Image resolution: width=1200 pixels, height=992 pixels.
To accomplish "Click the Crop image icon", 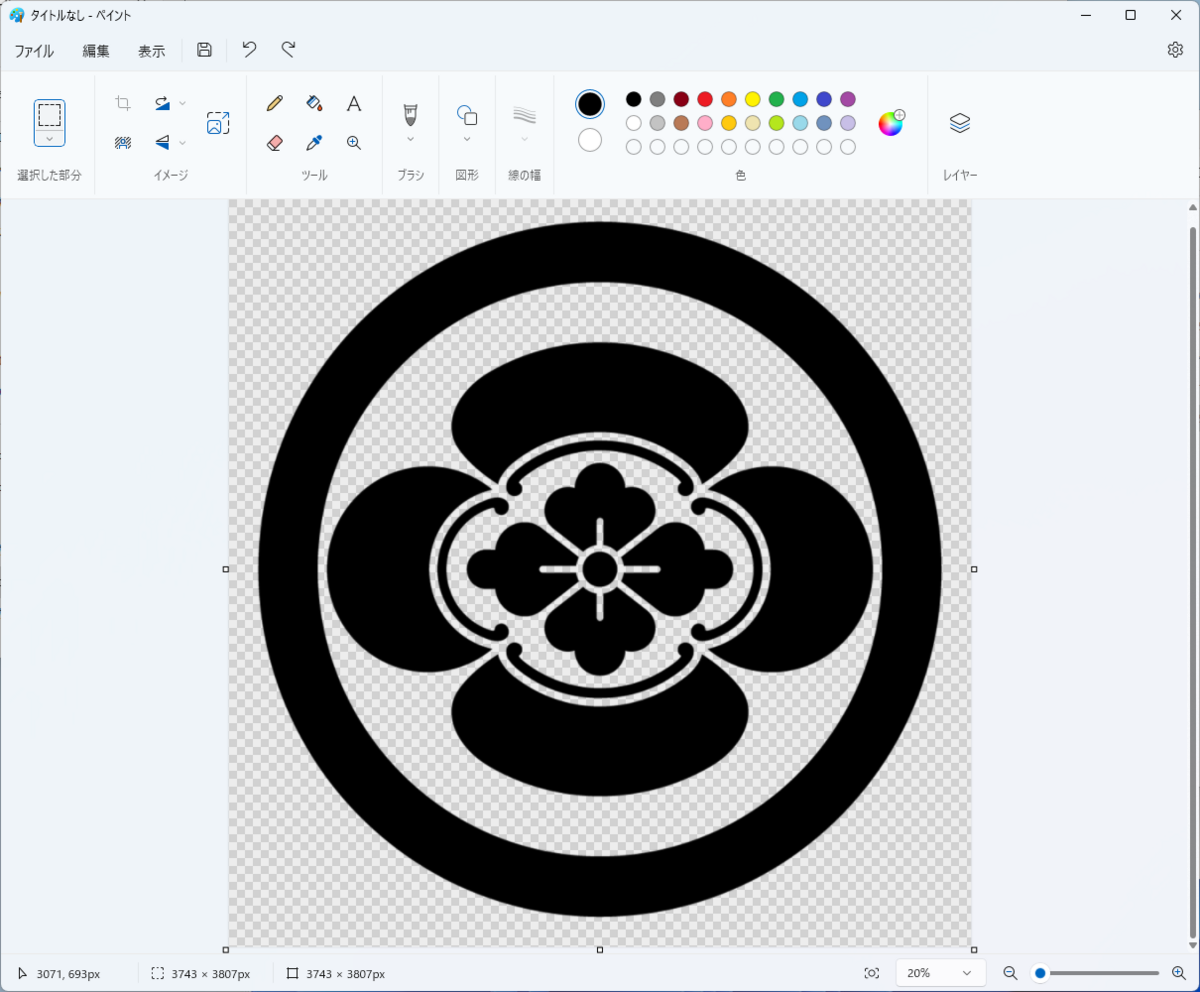I will [123, 103].
